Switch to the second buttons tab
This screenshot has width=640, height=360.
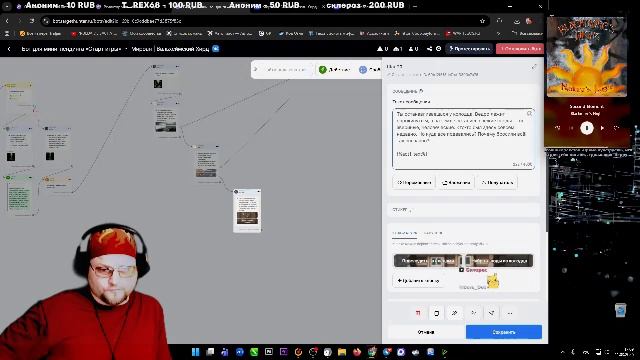pos(432,233)
